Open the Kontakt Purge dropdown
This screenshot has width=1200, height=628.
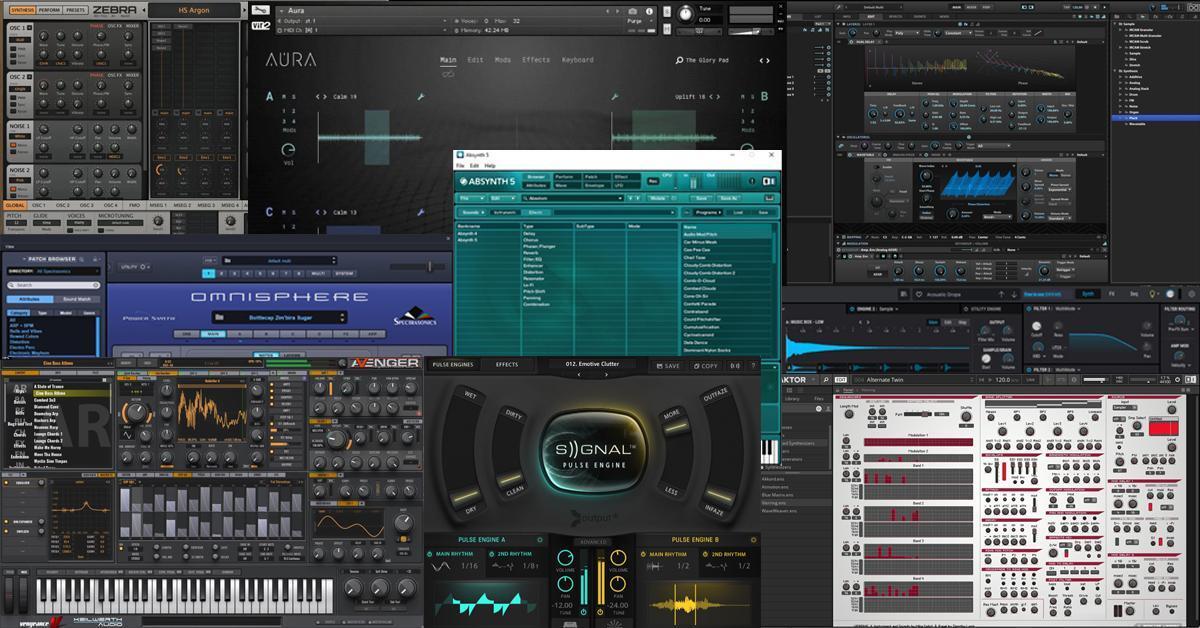pyautogui.click(x=638, y=22)
